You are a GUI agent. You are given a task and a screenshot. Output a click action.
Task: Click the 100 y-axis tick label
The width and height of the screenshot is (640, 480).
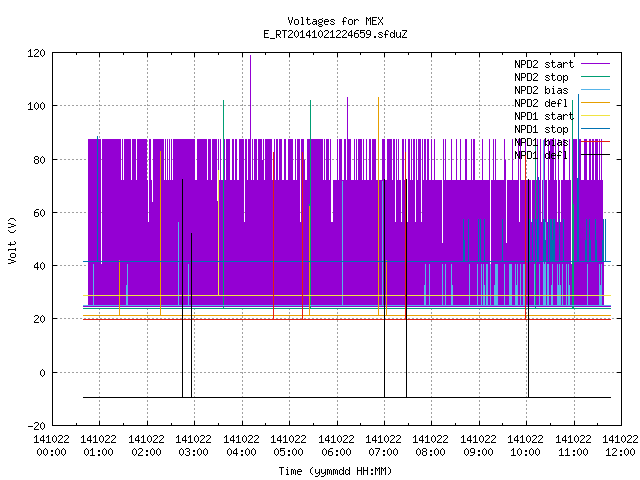click(x=36, y=107)
